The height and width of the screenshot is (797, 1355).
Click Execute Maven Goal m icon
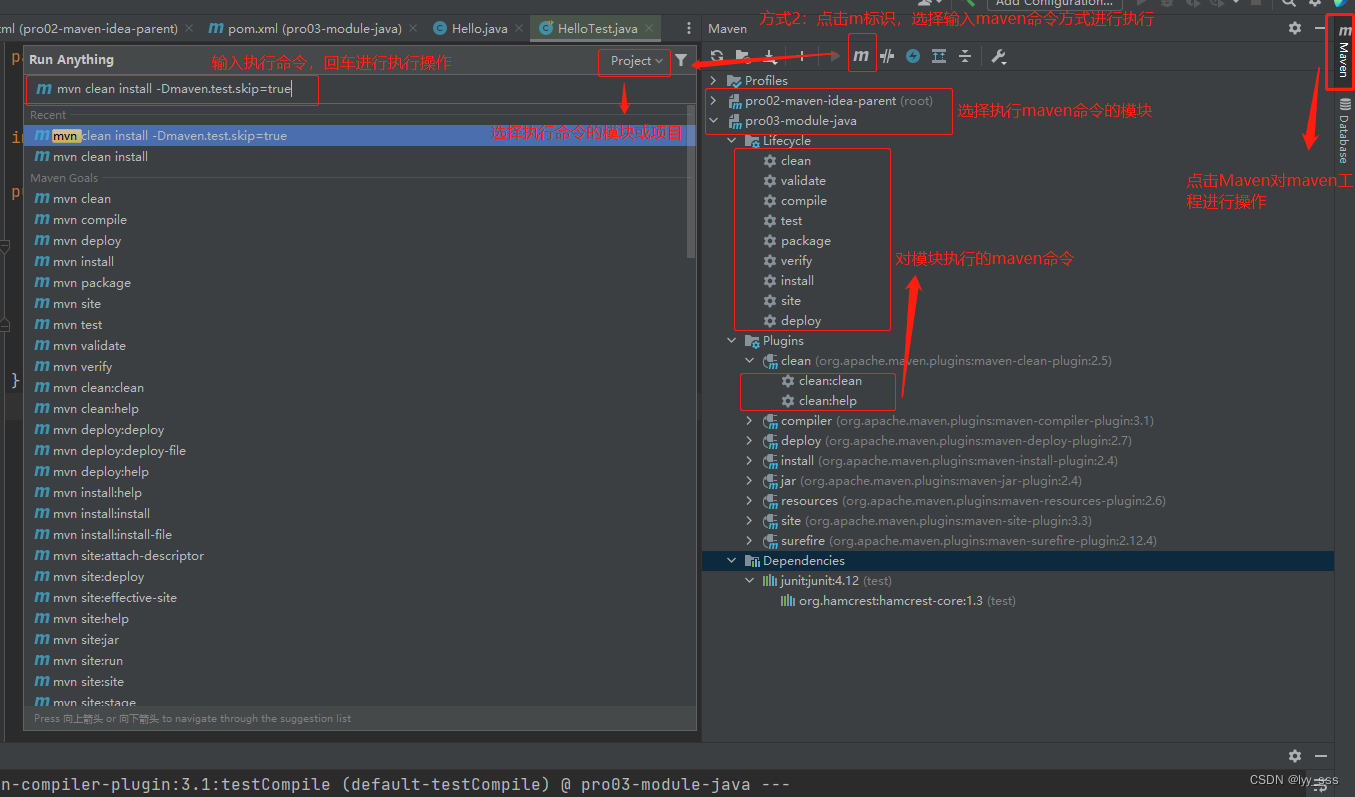861,56
